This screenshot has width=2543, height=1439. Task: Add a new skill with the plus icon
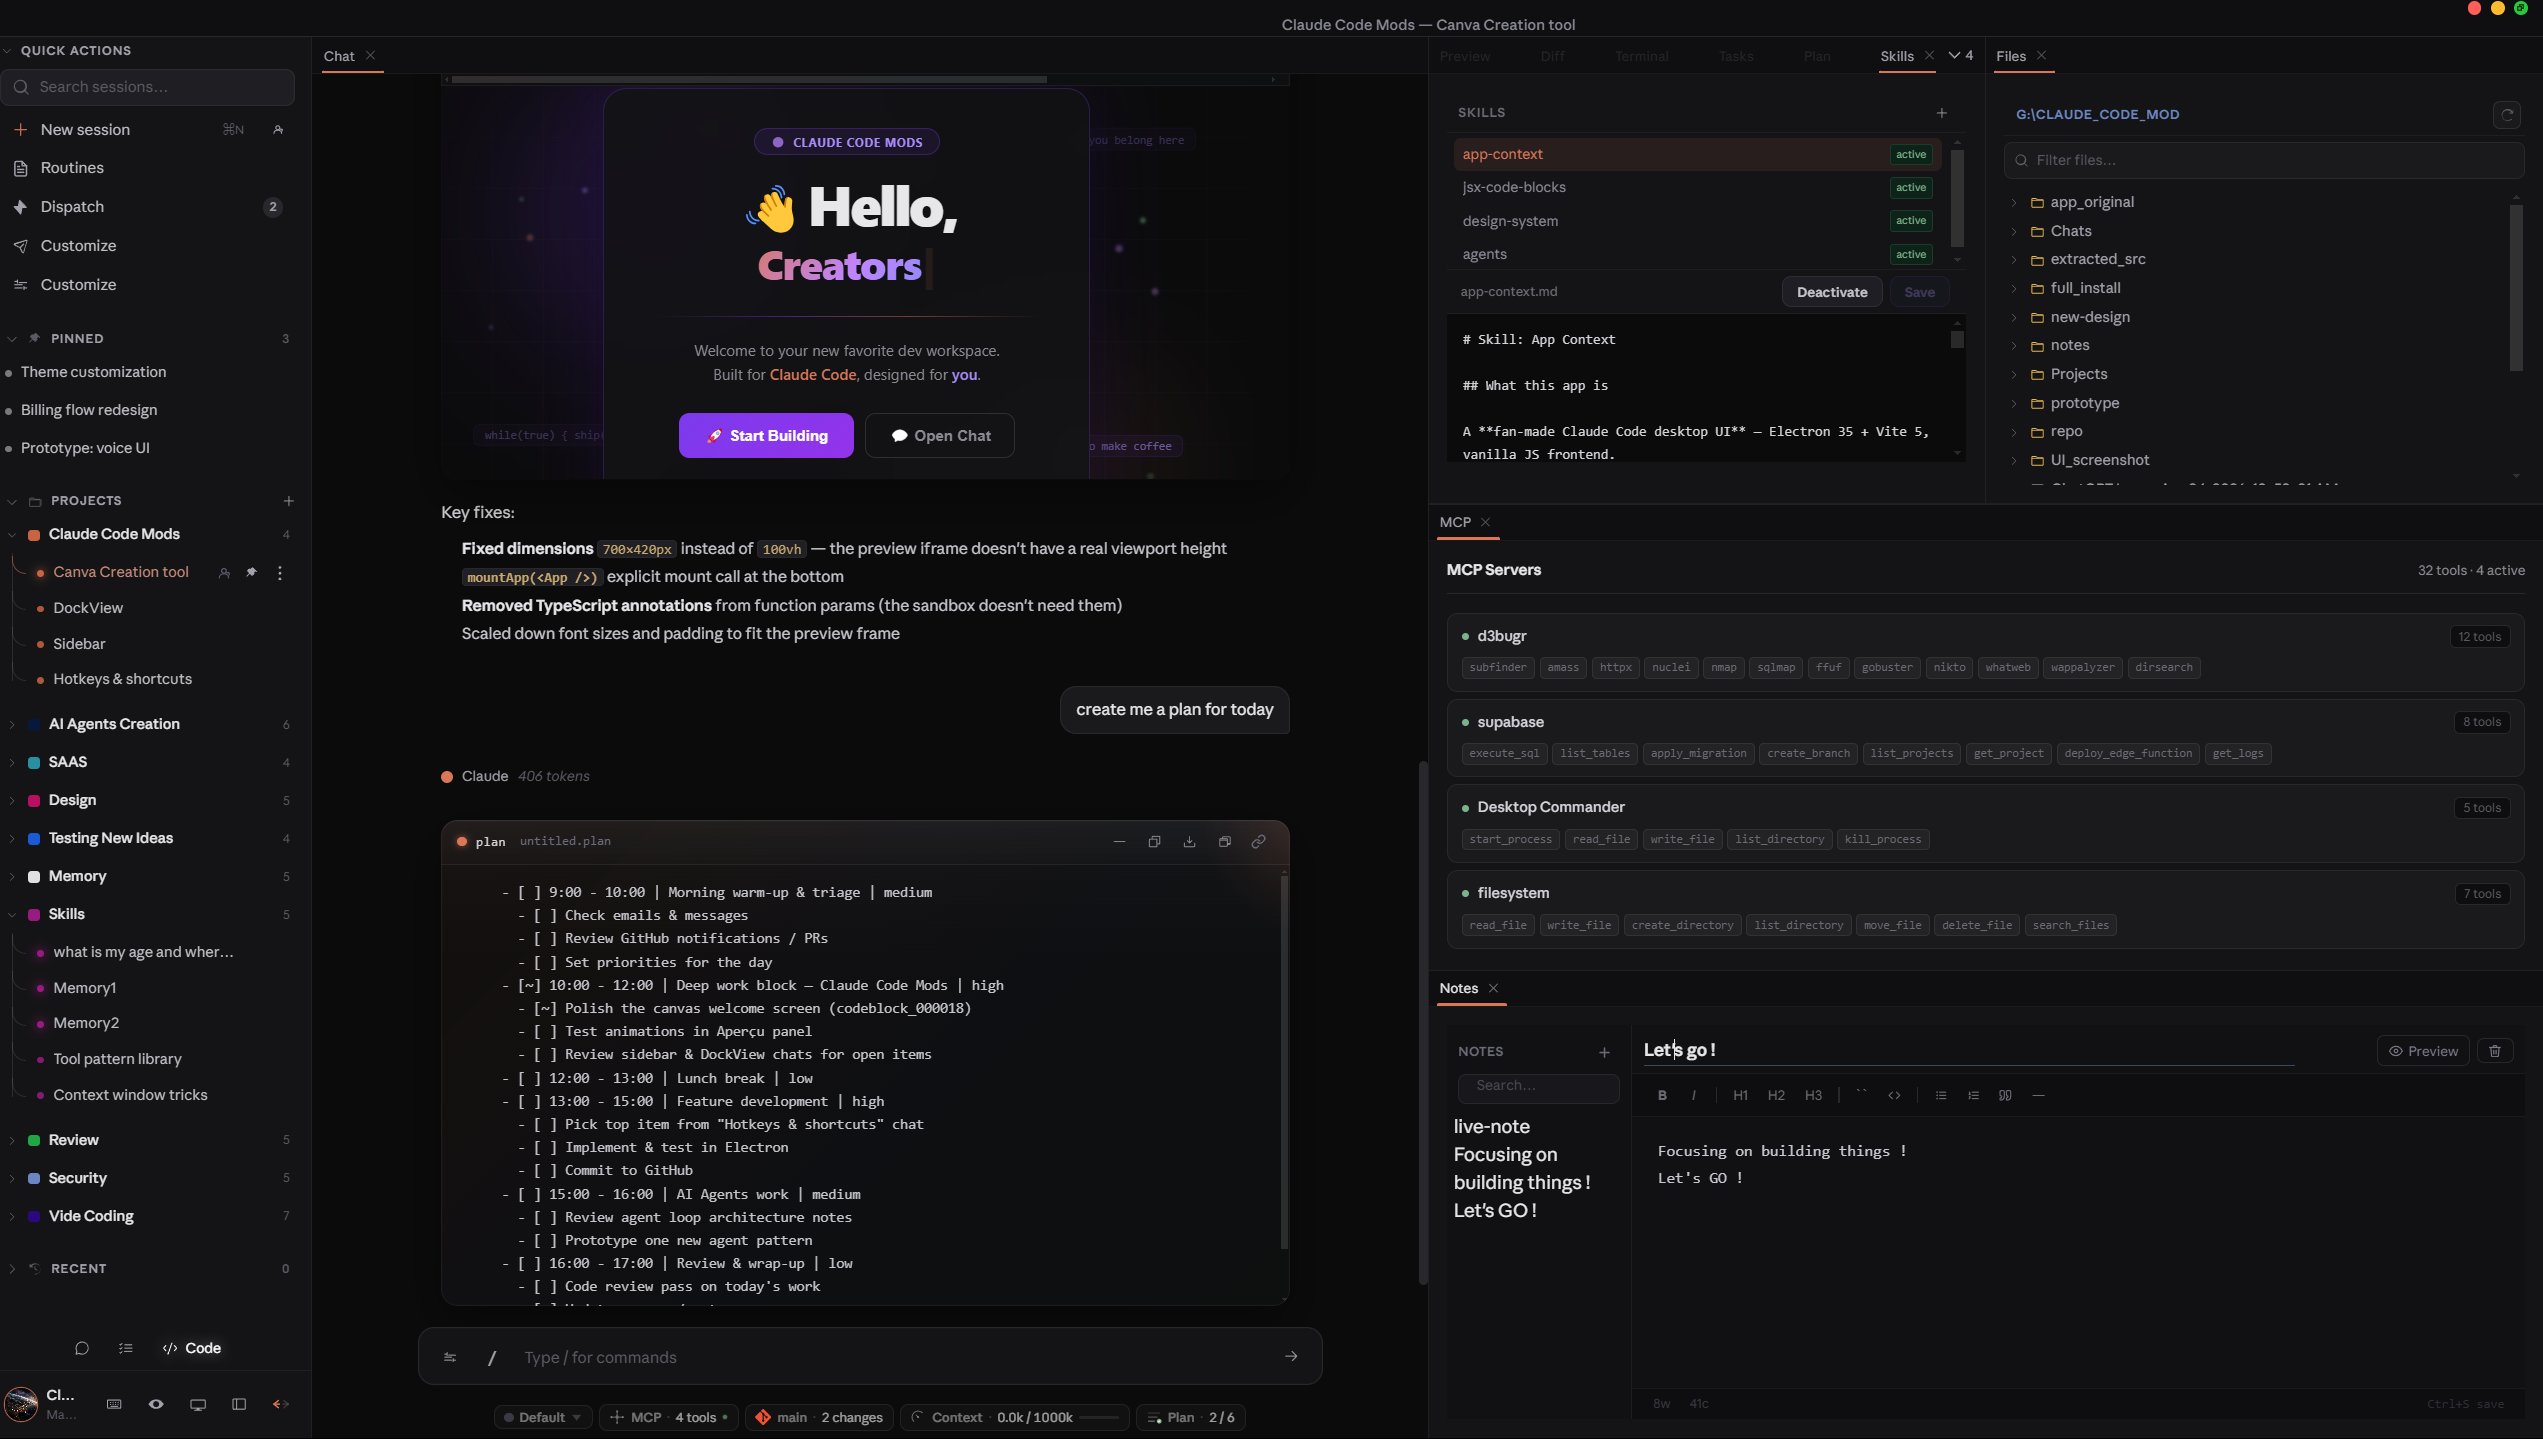coord(1942,113)
